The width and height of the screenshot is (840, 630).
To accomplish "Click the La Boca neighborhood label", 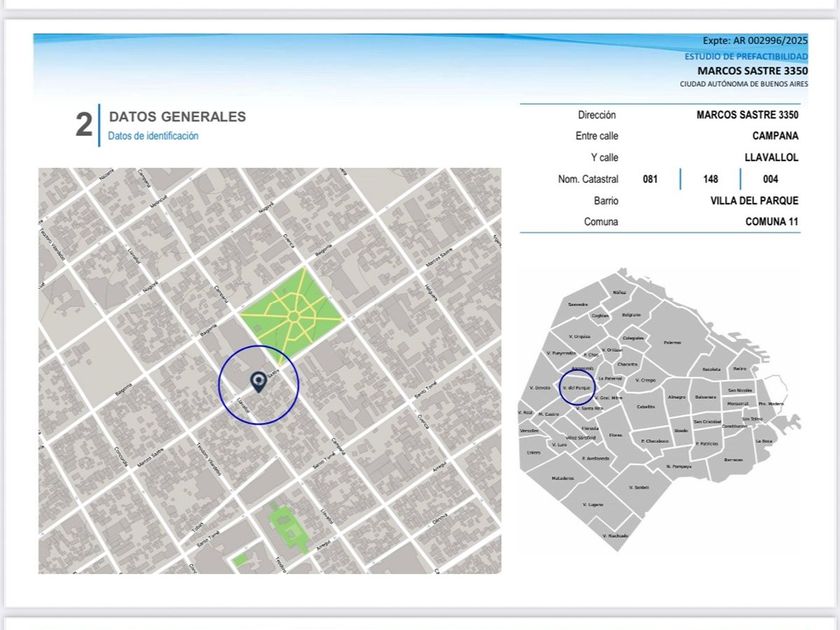I will click(763, 441).
